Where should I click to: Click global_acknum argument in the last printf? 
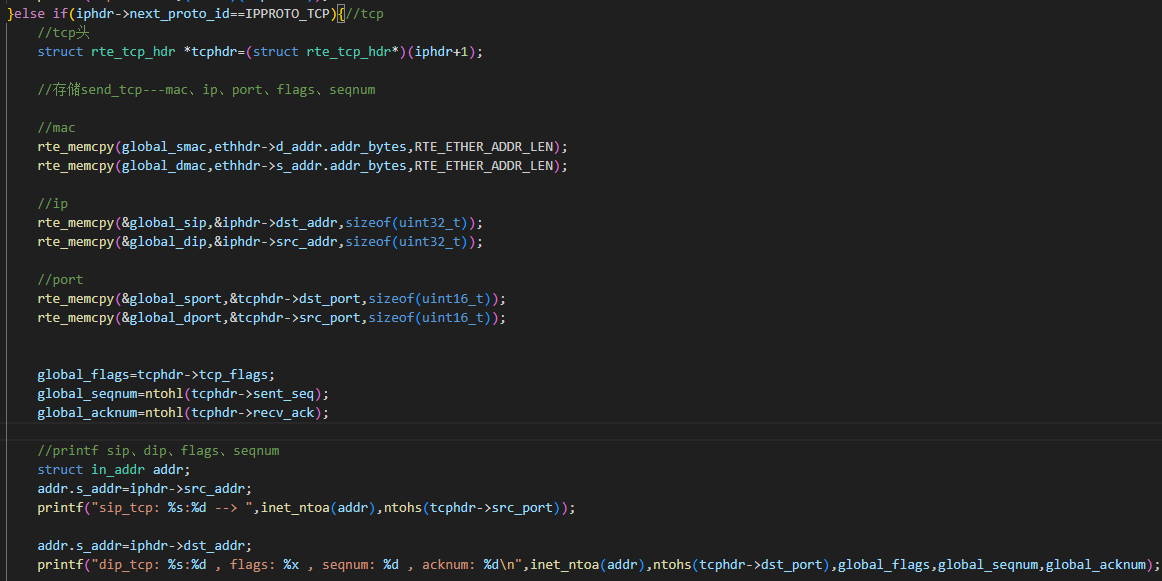click(1095, 565)
